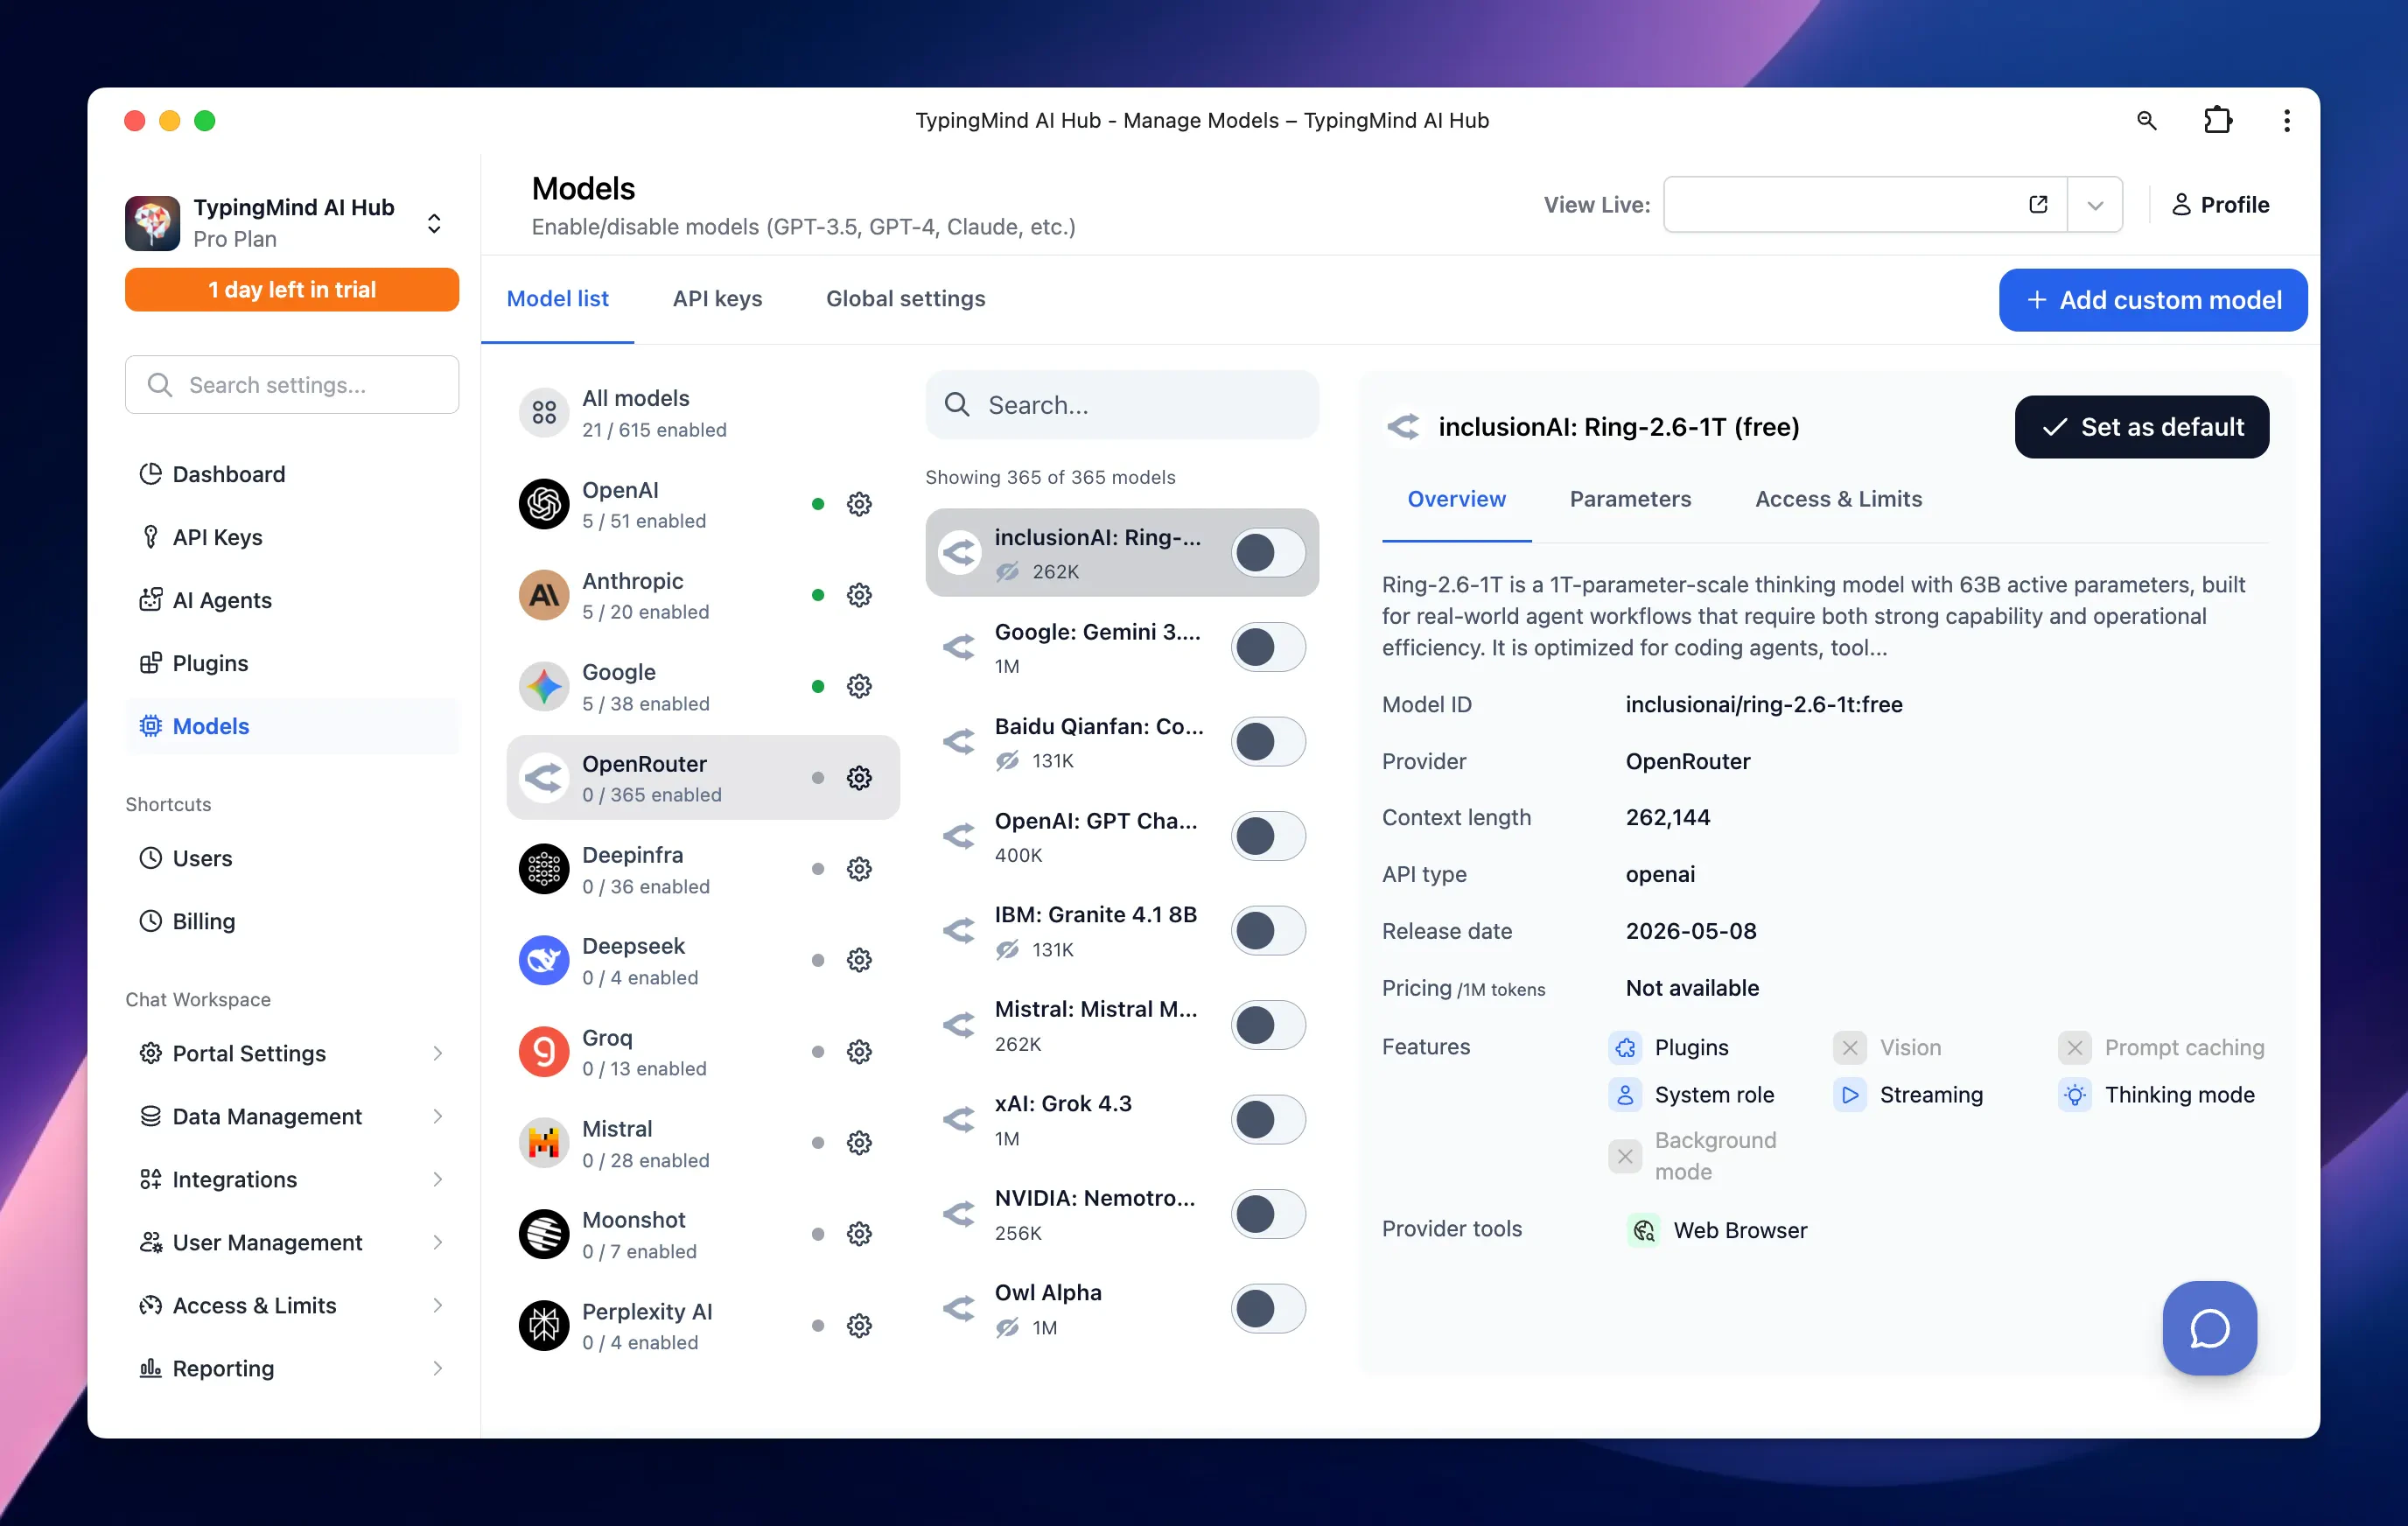Click the browser extensions puzzle icon
The image size is (2408, 1526).
[x=2217, y=121]
